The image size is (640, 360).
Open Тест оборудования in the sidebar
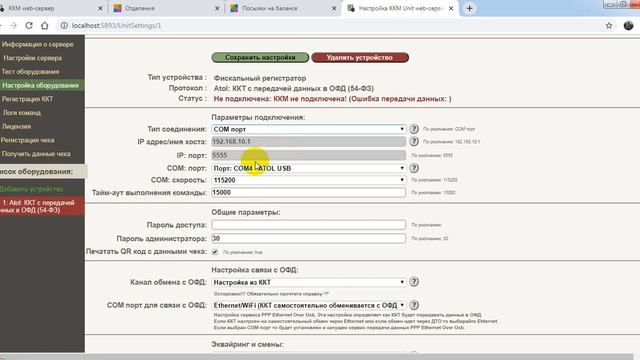(x=30, y=72)
